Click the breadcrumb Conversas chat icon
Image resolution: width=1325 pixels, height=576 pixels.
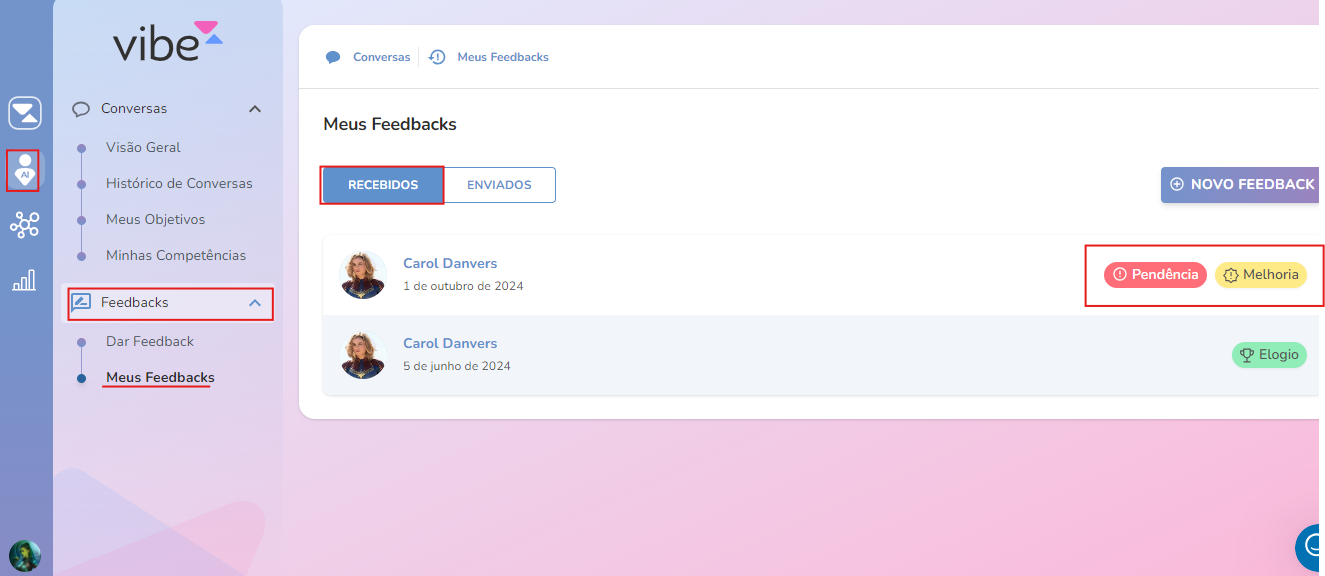point(333,57)
